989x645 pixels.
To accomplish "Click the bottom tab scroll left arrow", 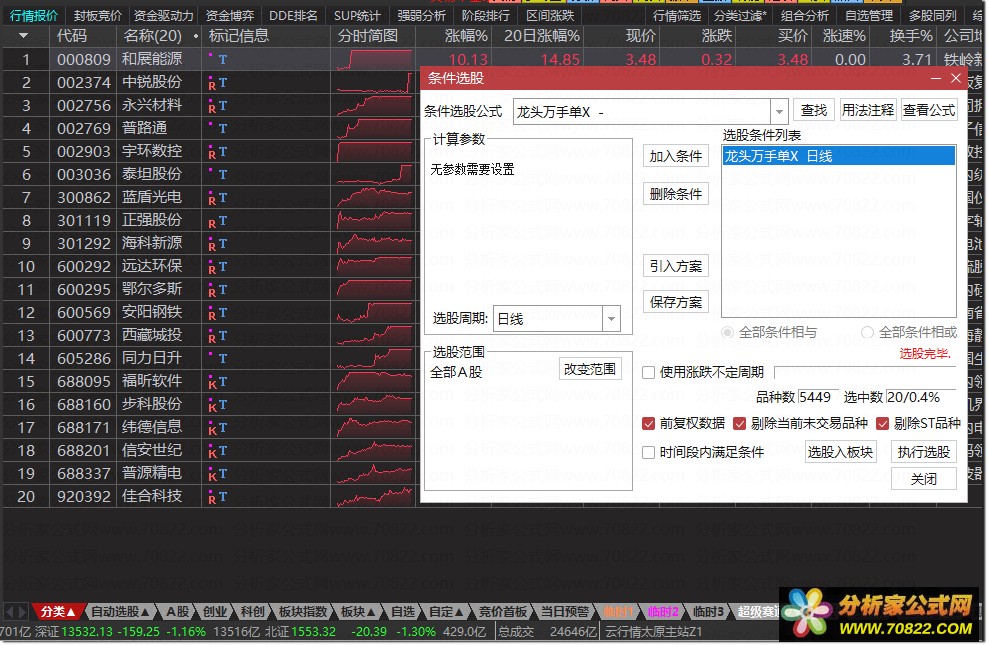I will coord(9,611).
